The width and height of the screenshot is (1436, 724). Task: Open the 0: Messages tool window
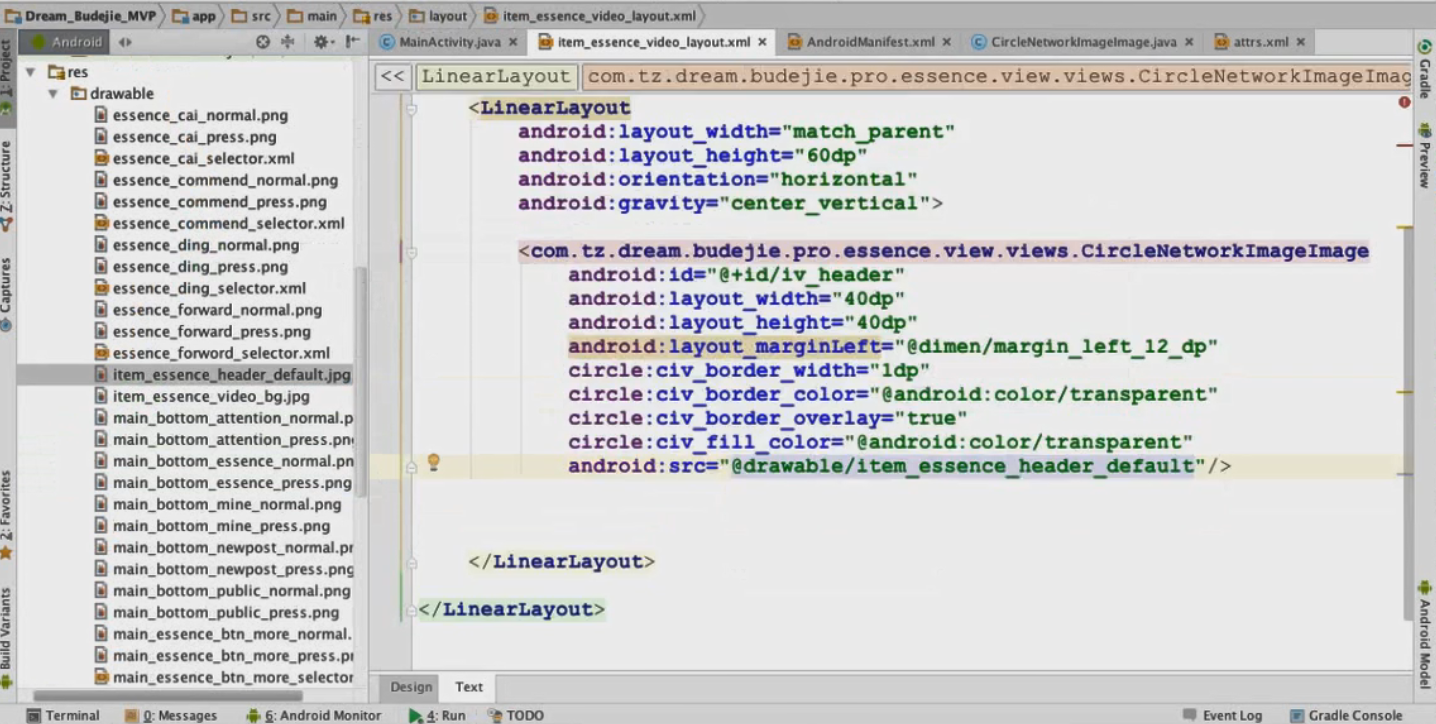click(x=171, y=715)
